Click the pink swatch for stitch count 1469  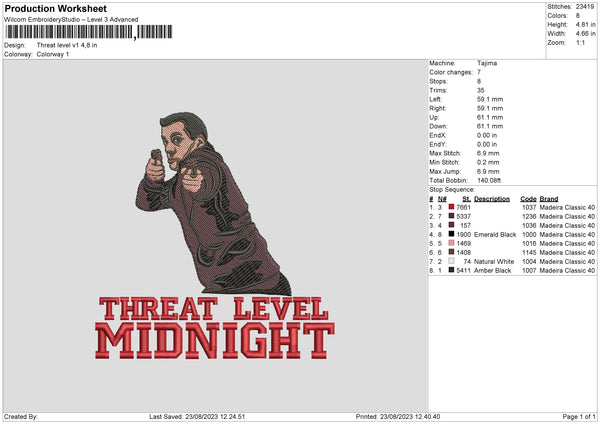click(452, 243)
